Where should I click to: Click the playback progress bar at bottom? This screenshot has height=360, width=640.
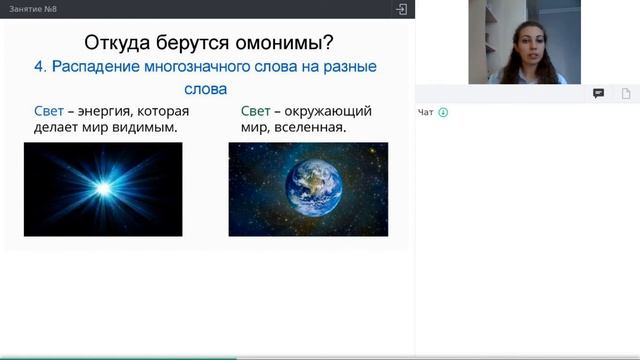coord(320,358)
